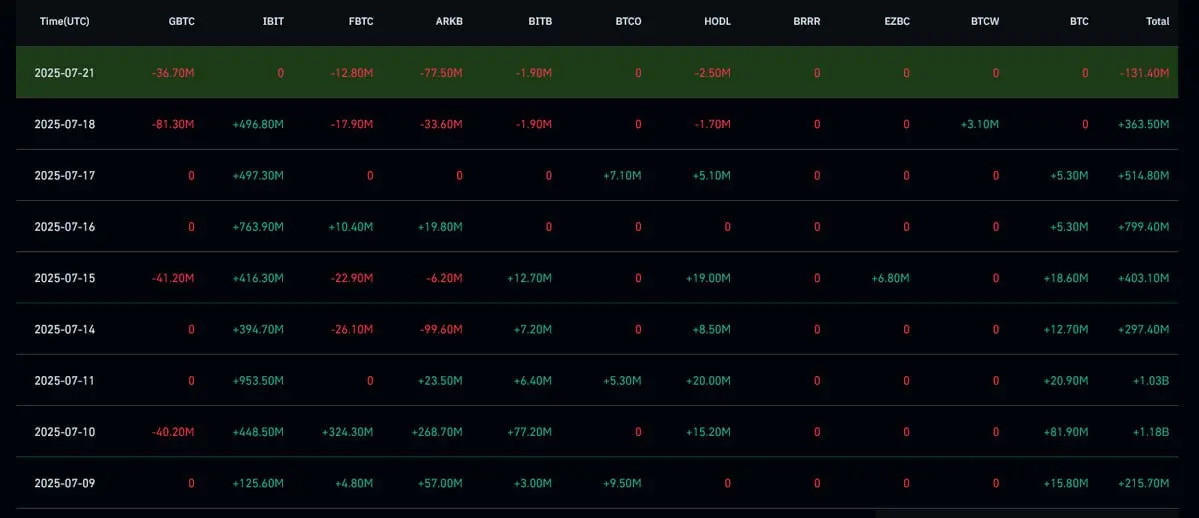Click the +81.90M BTC value
The image size is (1199, 518).
pyautogui.click(x=1066, y=432)
